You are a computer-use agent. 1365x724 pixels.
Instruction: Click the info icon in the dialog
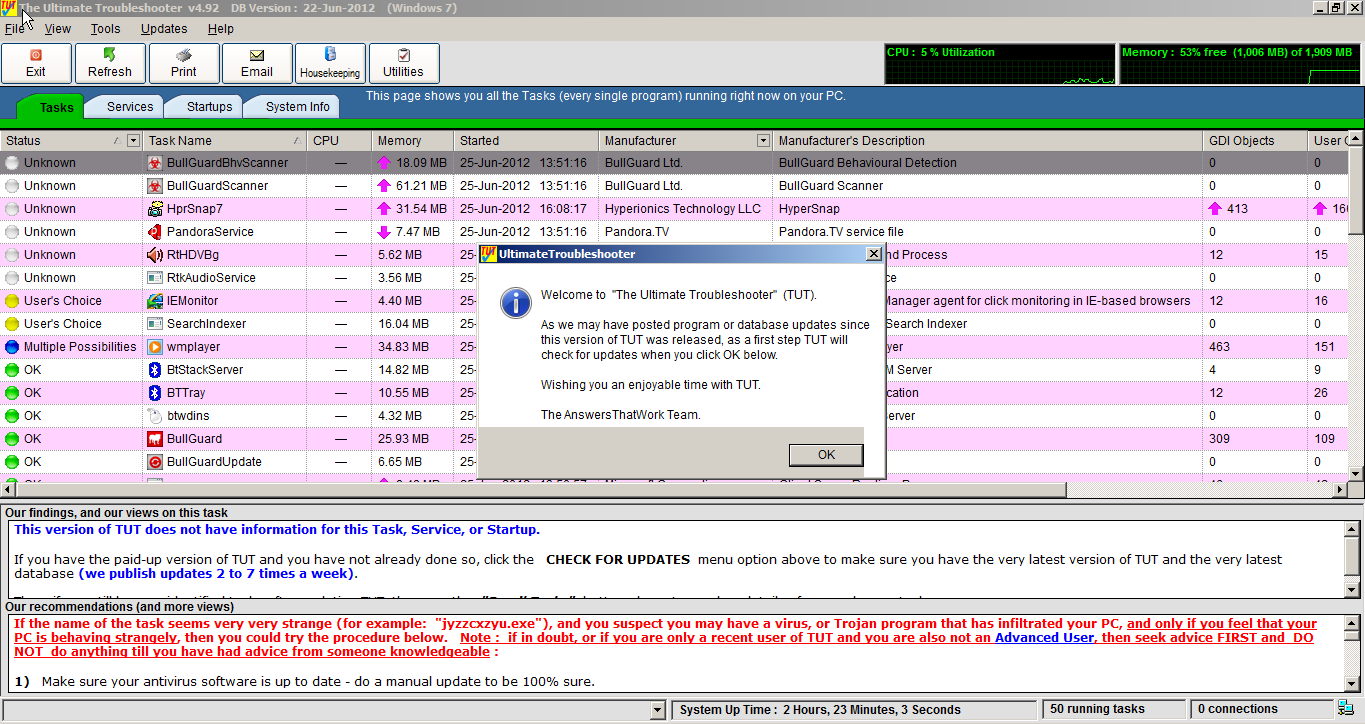click(515, 301)
